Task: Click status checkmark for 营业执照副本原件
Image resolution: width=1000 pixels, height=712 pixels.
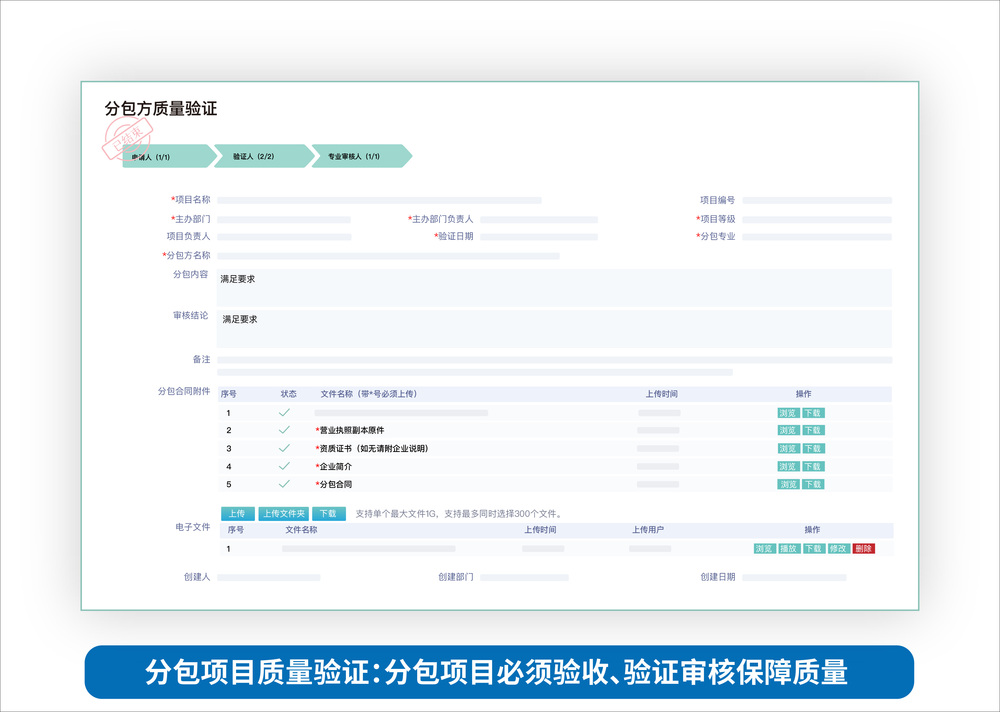Action: pos(284,430)
